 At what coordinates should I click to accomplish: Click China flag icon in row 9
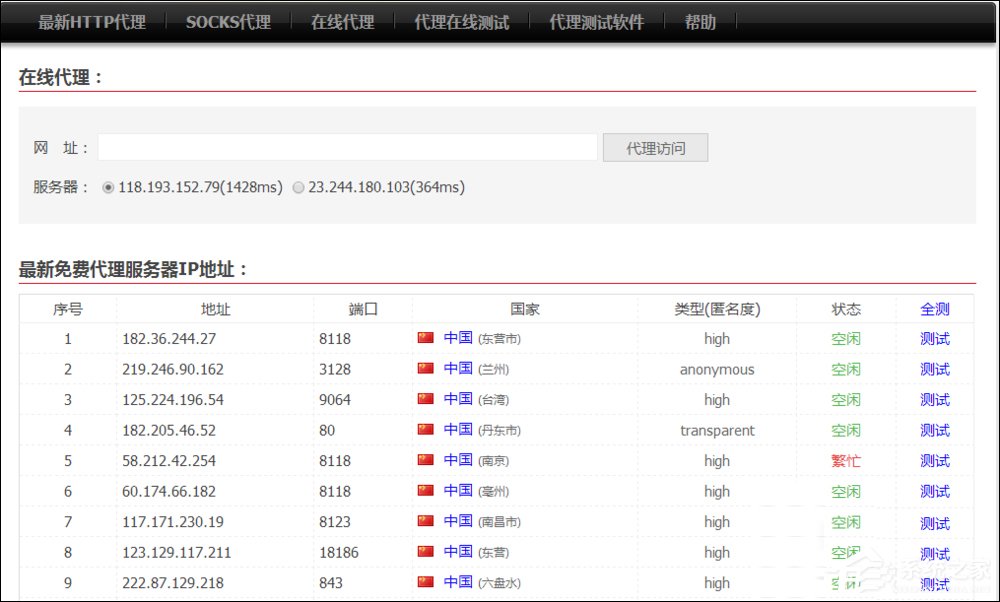[x=426, y=582]
